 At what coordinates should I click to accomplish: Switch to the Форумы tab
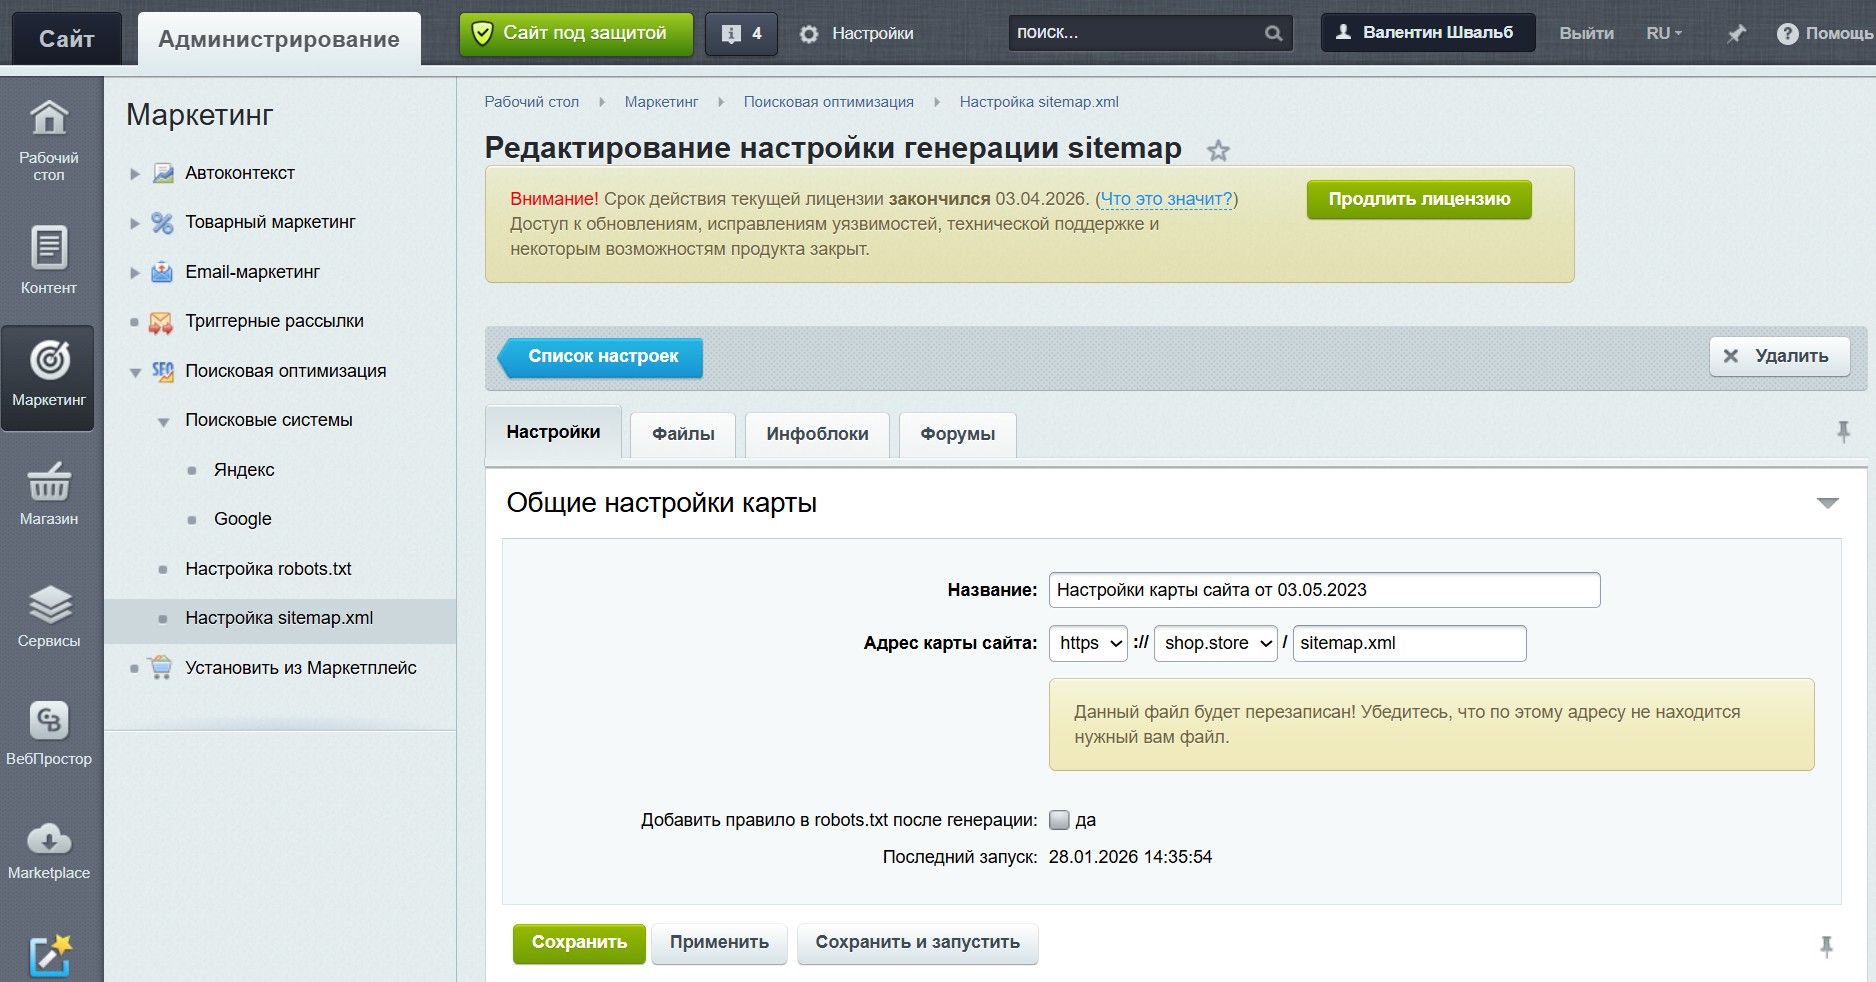pyautogui.click(x=957, y=434)
